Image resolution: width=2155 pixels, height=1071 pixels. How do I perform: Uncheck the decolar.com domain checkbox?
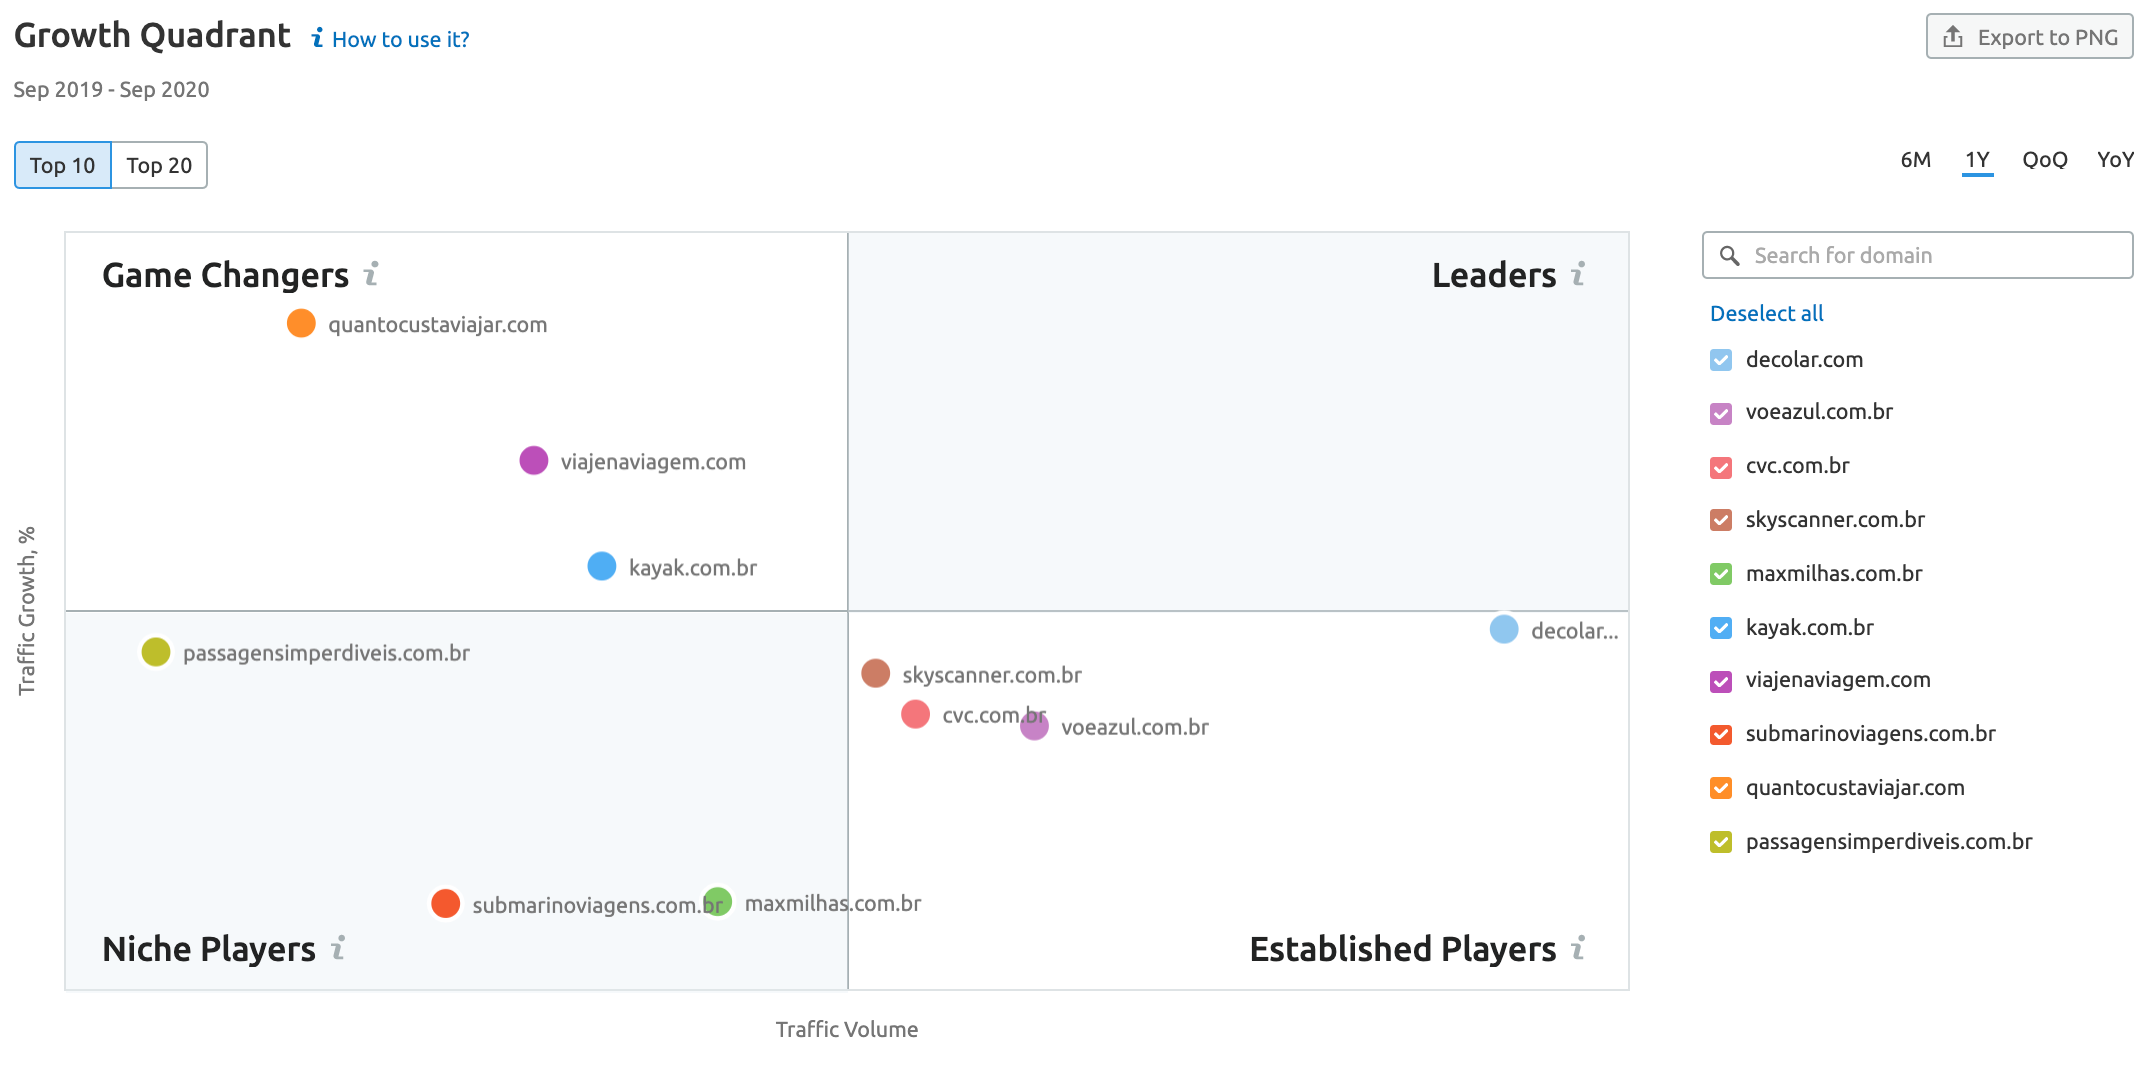click(x=1721, y=360)
